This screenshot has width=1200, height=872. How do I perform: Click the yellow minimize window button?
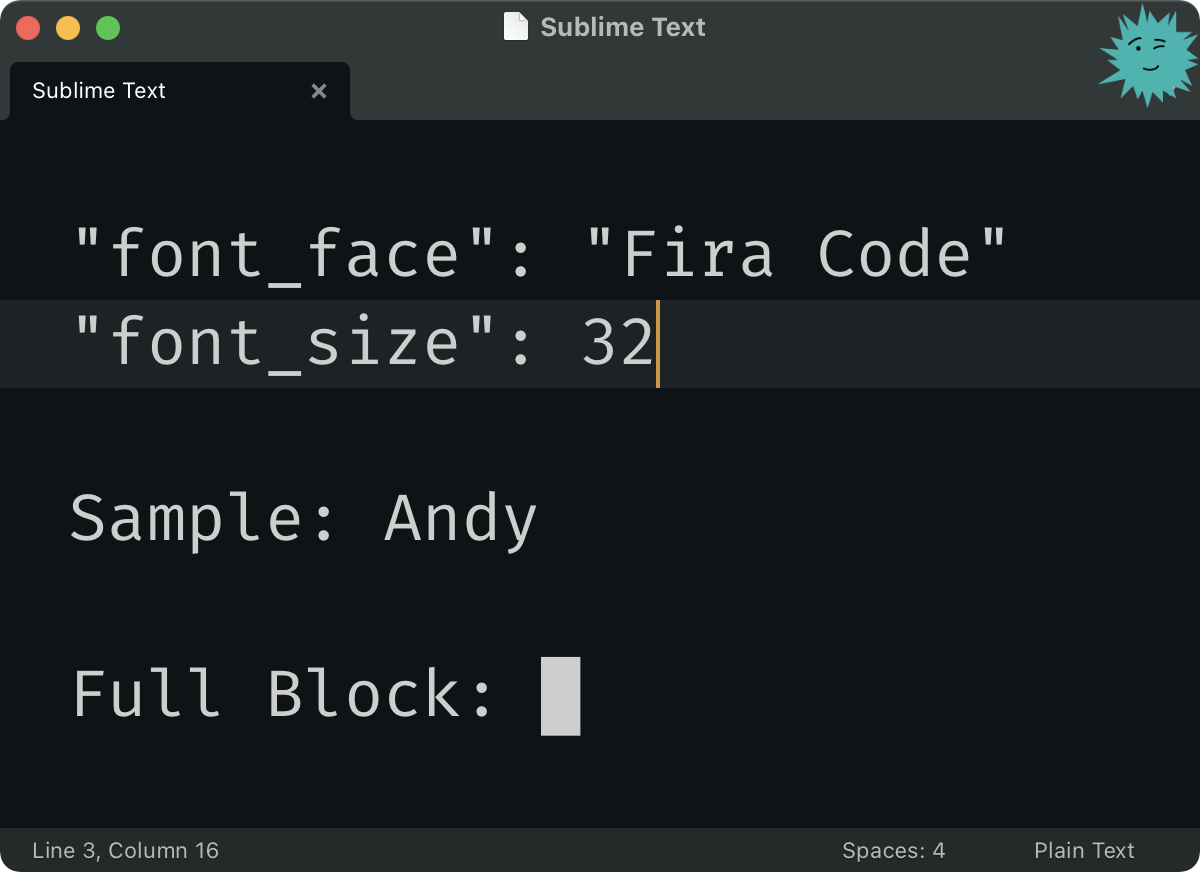tap(68, 28)
